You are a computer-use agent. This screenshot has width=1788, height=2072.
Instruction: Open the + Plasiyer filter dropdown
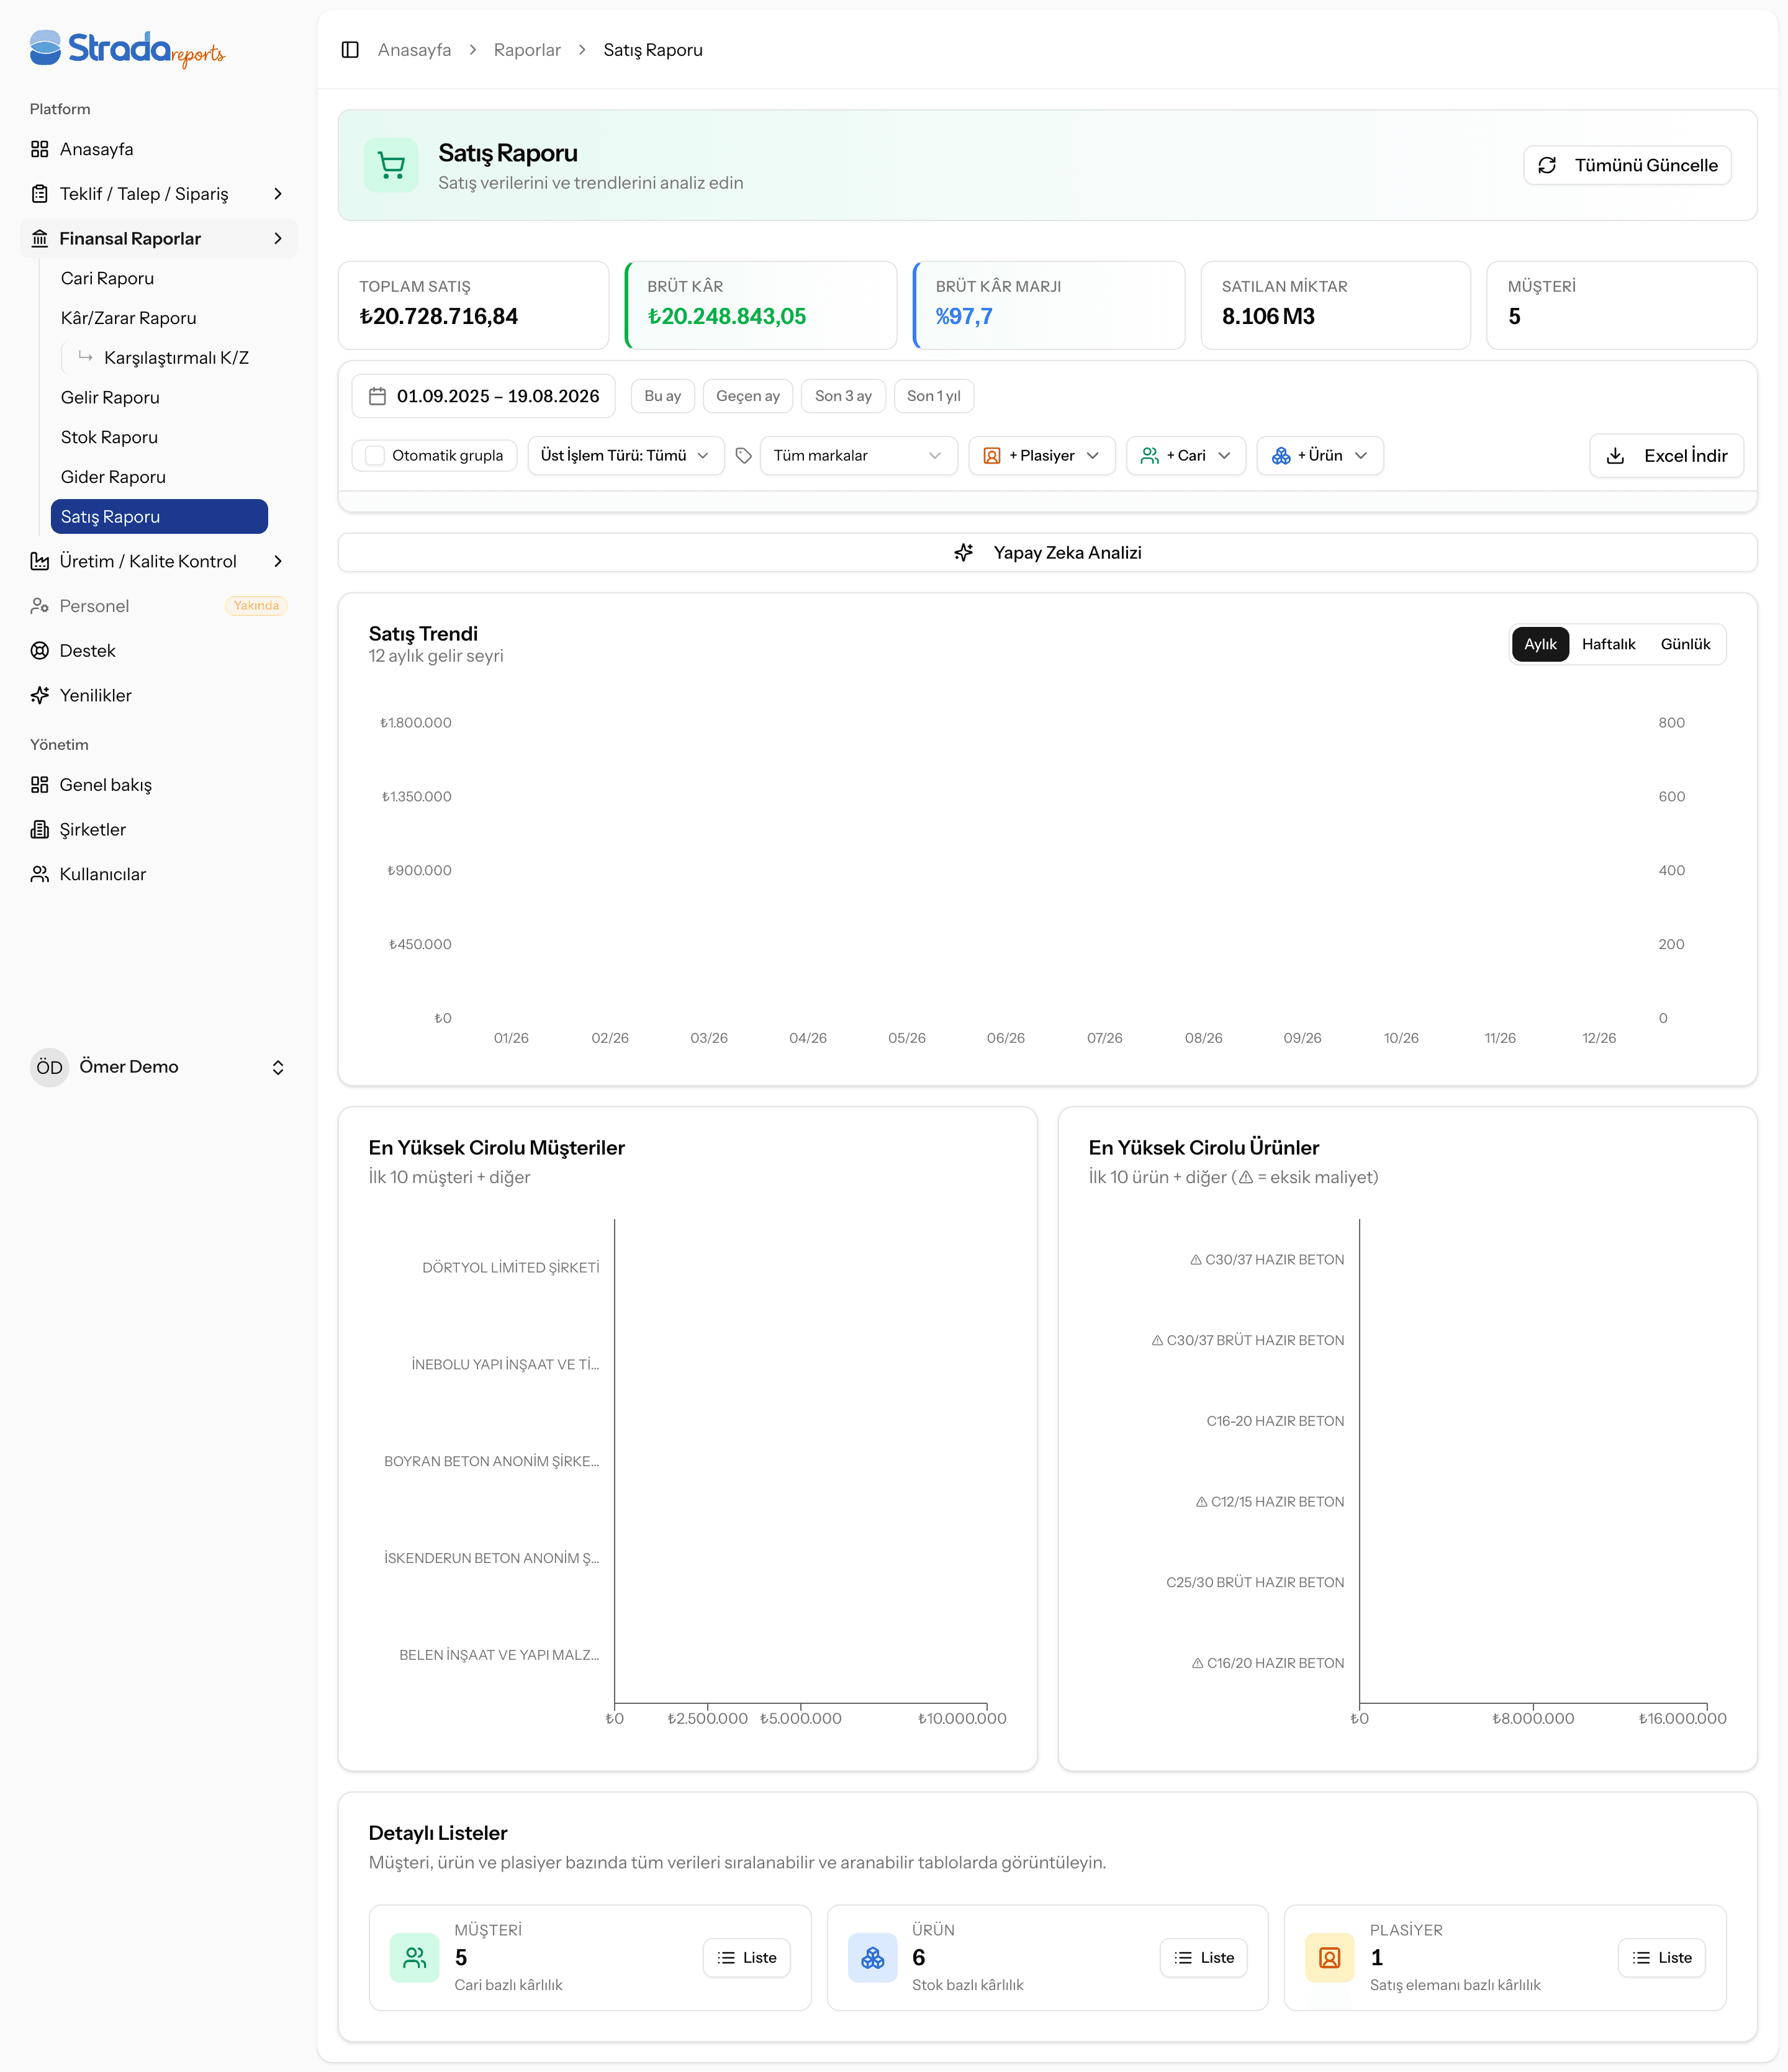point(1041,455)
